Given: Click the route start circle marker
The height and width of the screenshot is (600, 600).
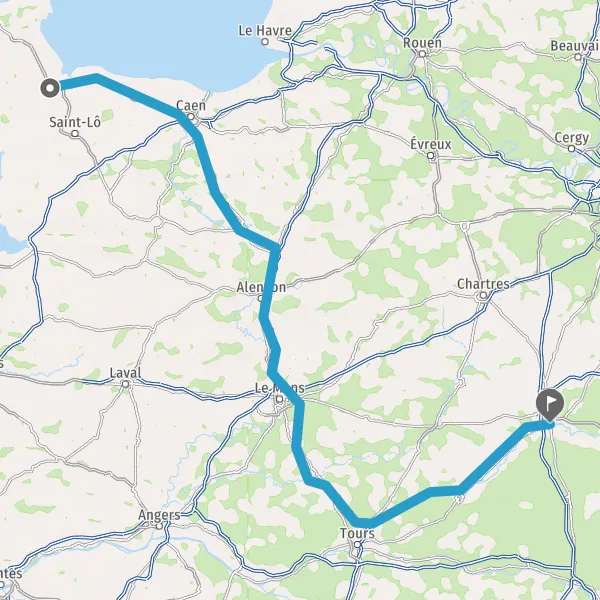Looking at the screenshot, I should click(x=50, y=88).
